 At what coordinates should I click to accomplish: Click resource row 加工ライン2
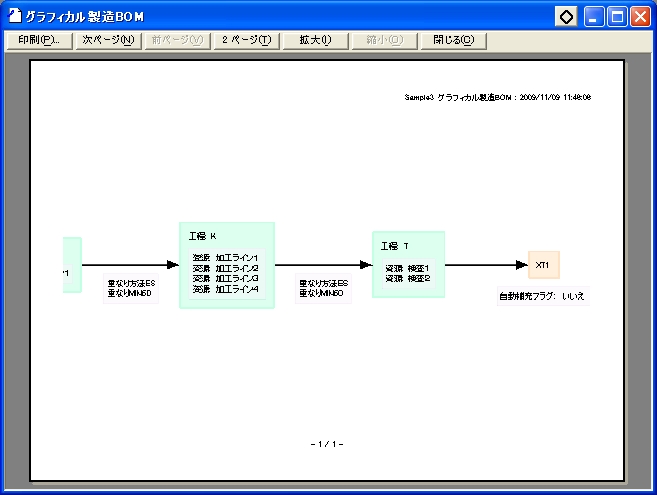(x=225, y=268)
